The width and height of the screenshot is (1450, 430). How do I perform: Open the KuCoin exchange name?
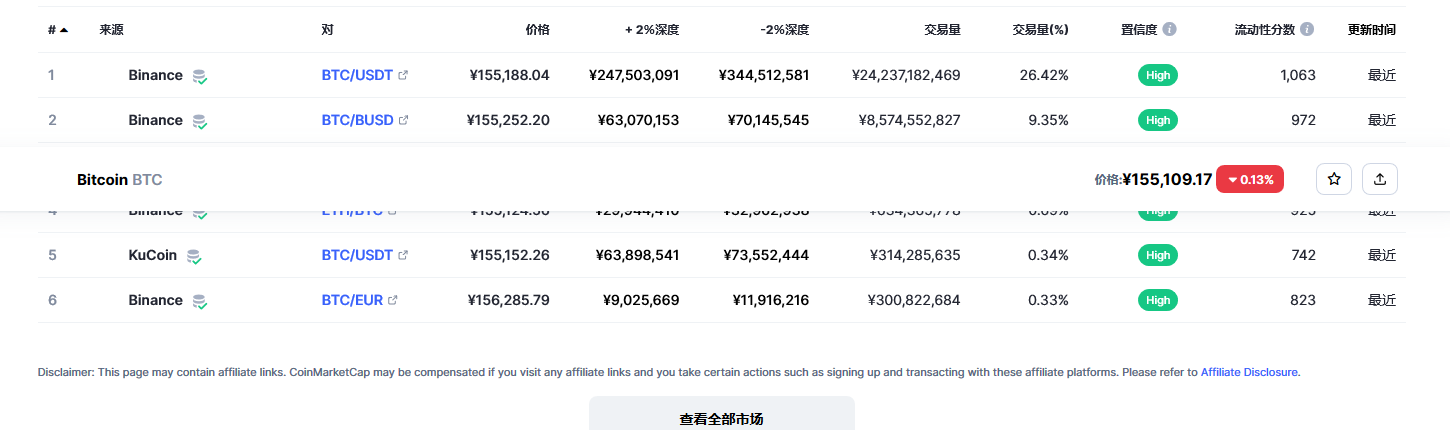153,255
